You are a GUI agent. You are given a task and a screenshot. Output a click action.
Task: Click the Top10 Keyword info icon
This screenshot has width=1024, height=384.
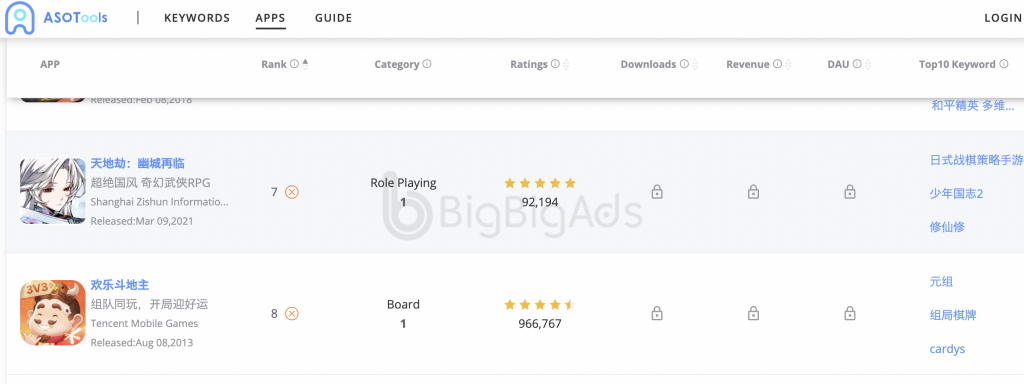click(x=1003, y=64)
